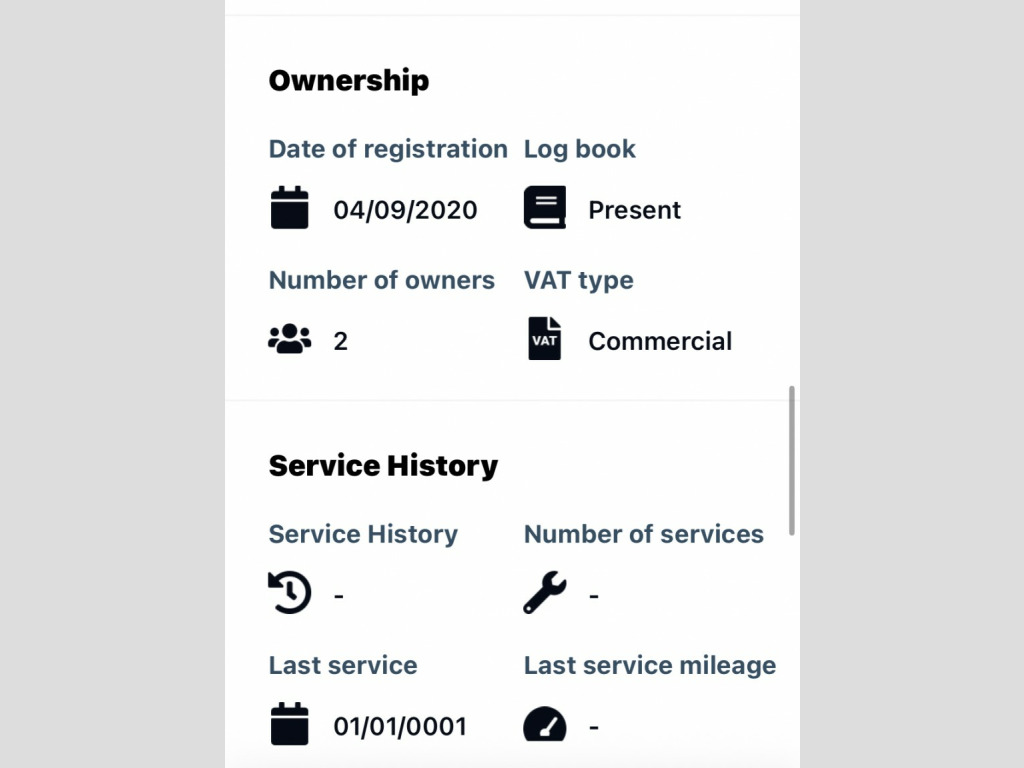Click the wrench services icon
Viewport: 1024px width, 768px height.
[x=544, y=593]
